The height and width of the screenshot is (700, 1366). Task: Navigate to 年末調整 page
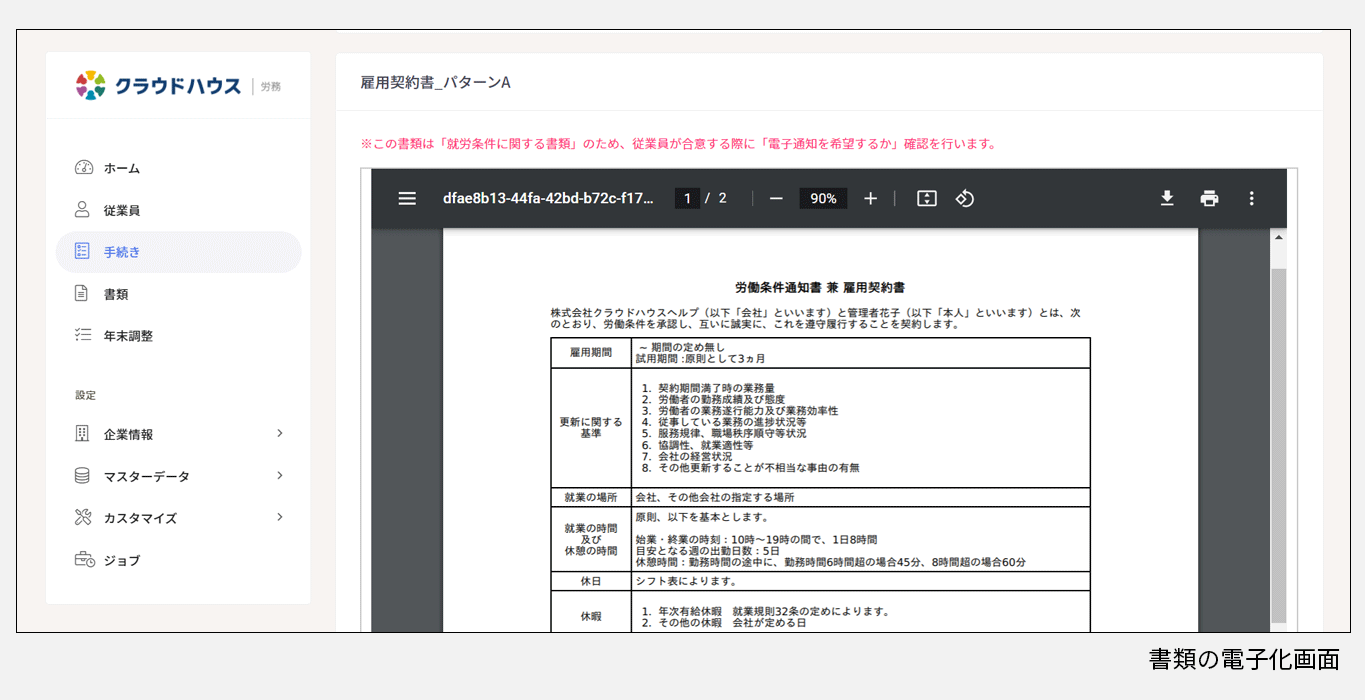128,336
